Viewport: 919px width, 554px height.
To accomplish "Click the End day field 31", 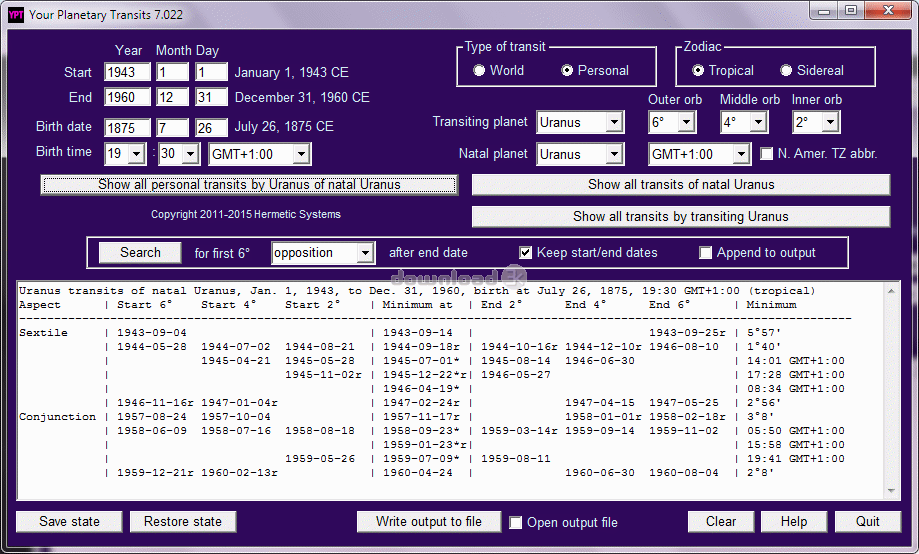I will pos(212,97).
